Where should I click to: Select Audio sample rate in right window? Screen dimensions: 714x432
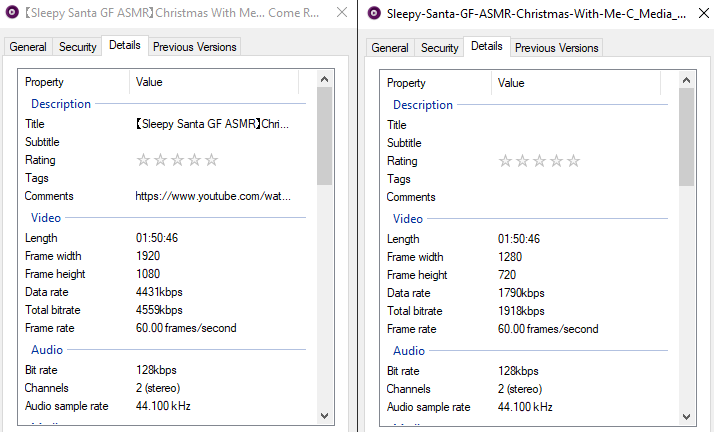525,407
